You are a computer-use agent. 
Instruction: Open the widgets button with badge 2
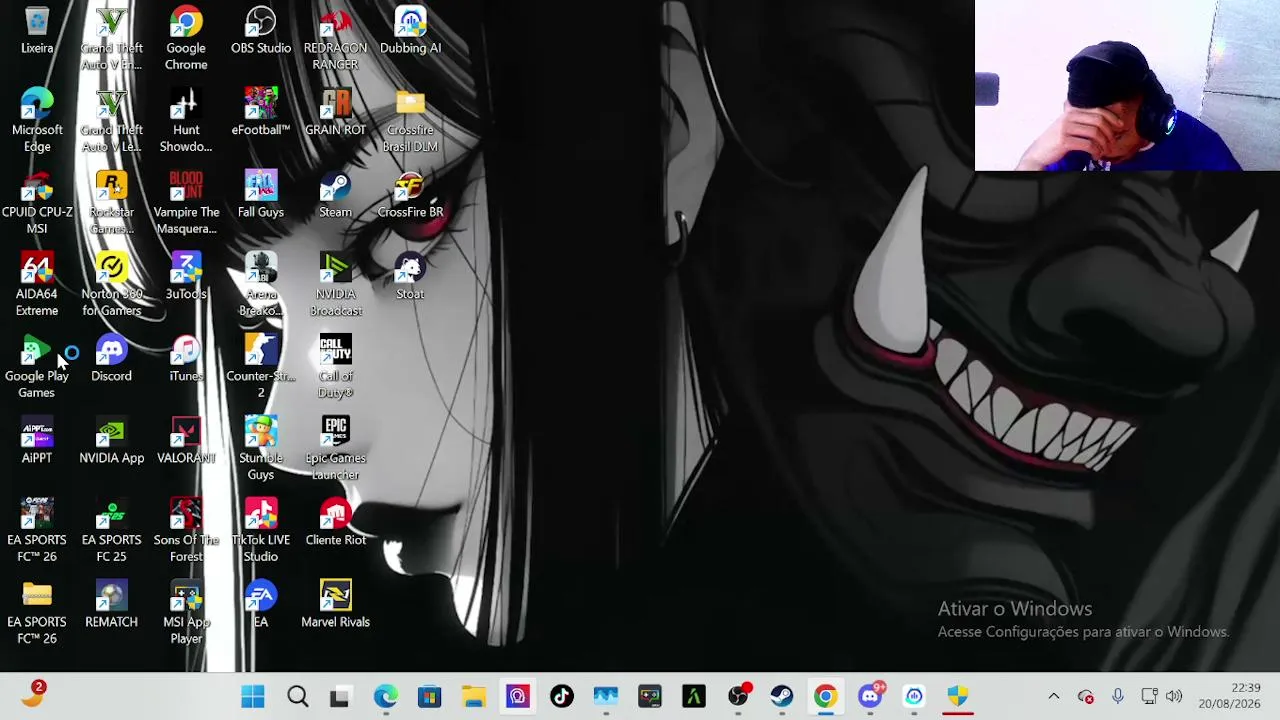[x=33, y=695]
